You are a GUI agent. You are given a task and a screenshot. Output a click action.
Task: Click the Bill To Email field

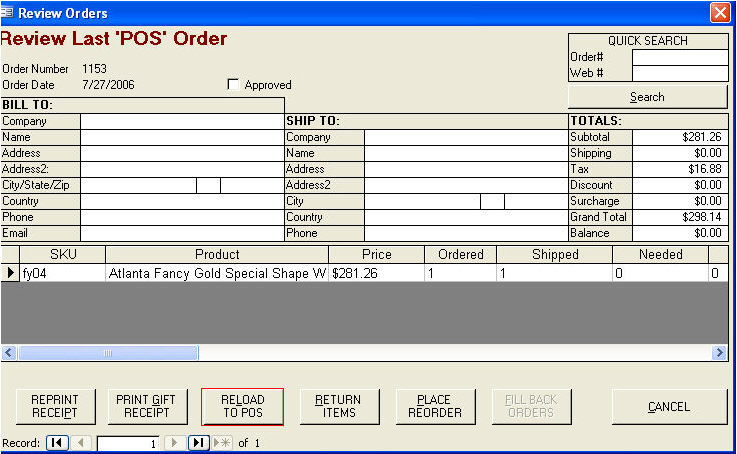click(182, 233)
